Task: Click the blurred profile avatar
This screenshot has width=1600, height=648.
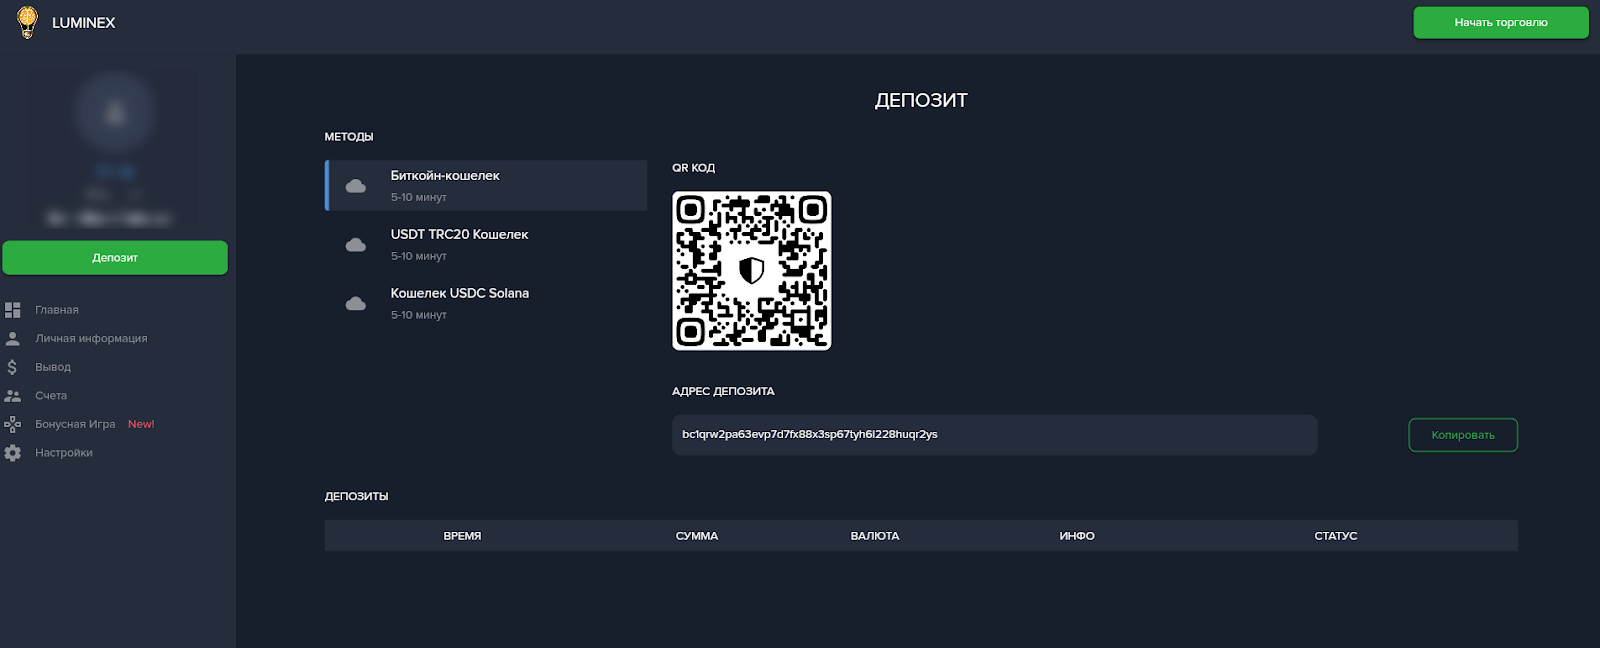Action: click(115, 112)
